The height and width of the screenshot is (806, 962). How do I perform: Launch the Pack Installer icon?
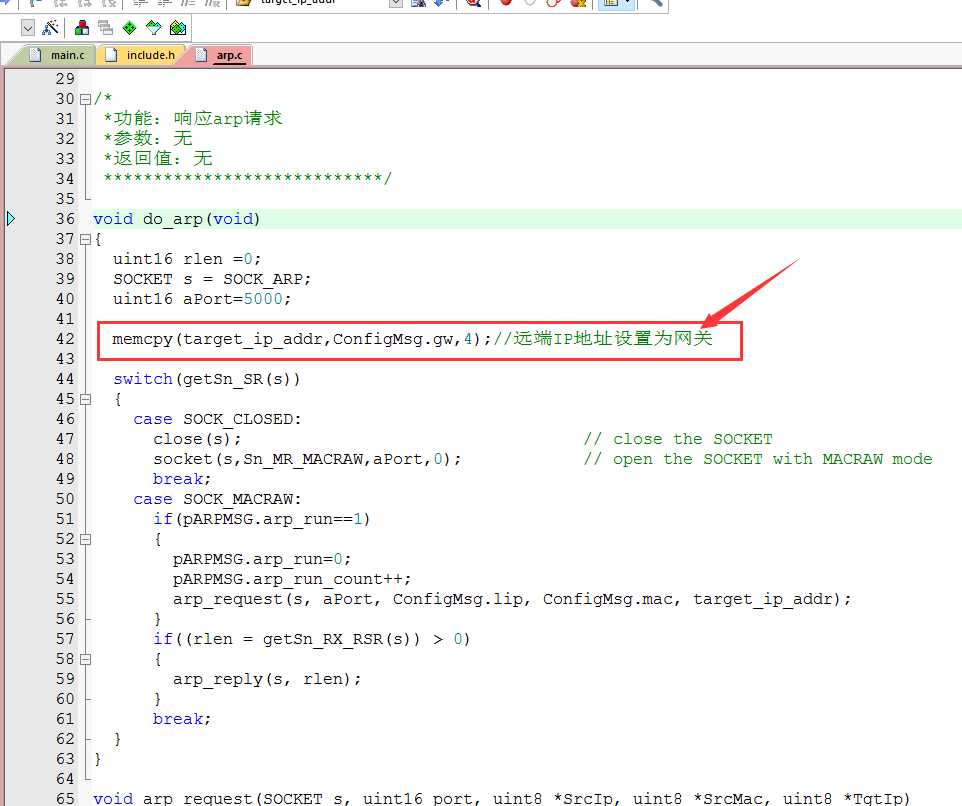(178, 28)
